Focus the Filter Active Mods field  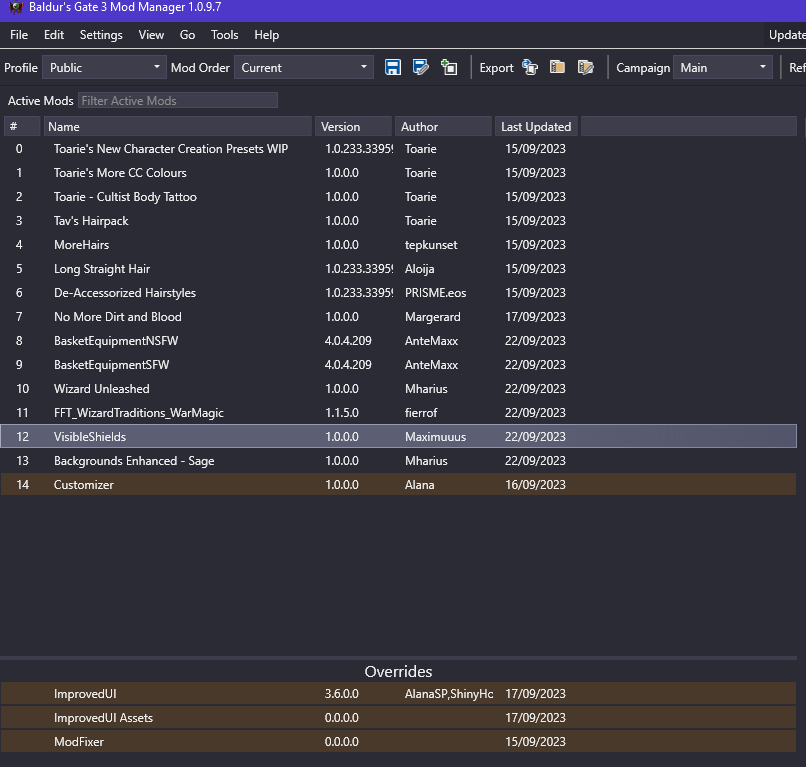coord(178,100)
